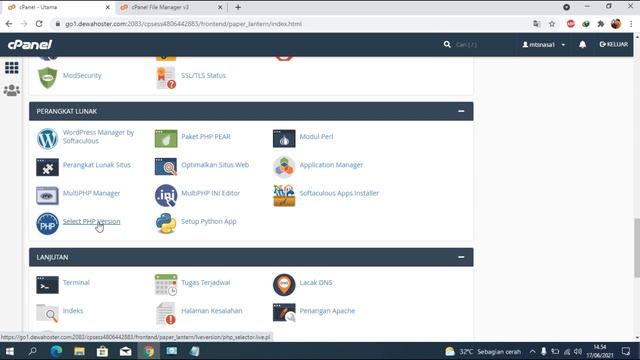Click the Softaculous Apps Installer link
Viewport: 640px width, 360px height.
(339, 193)
